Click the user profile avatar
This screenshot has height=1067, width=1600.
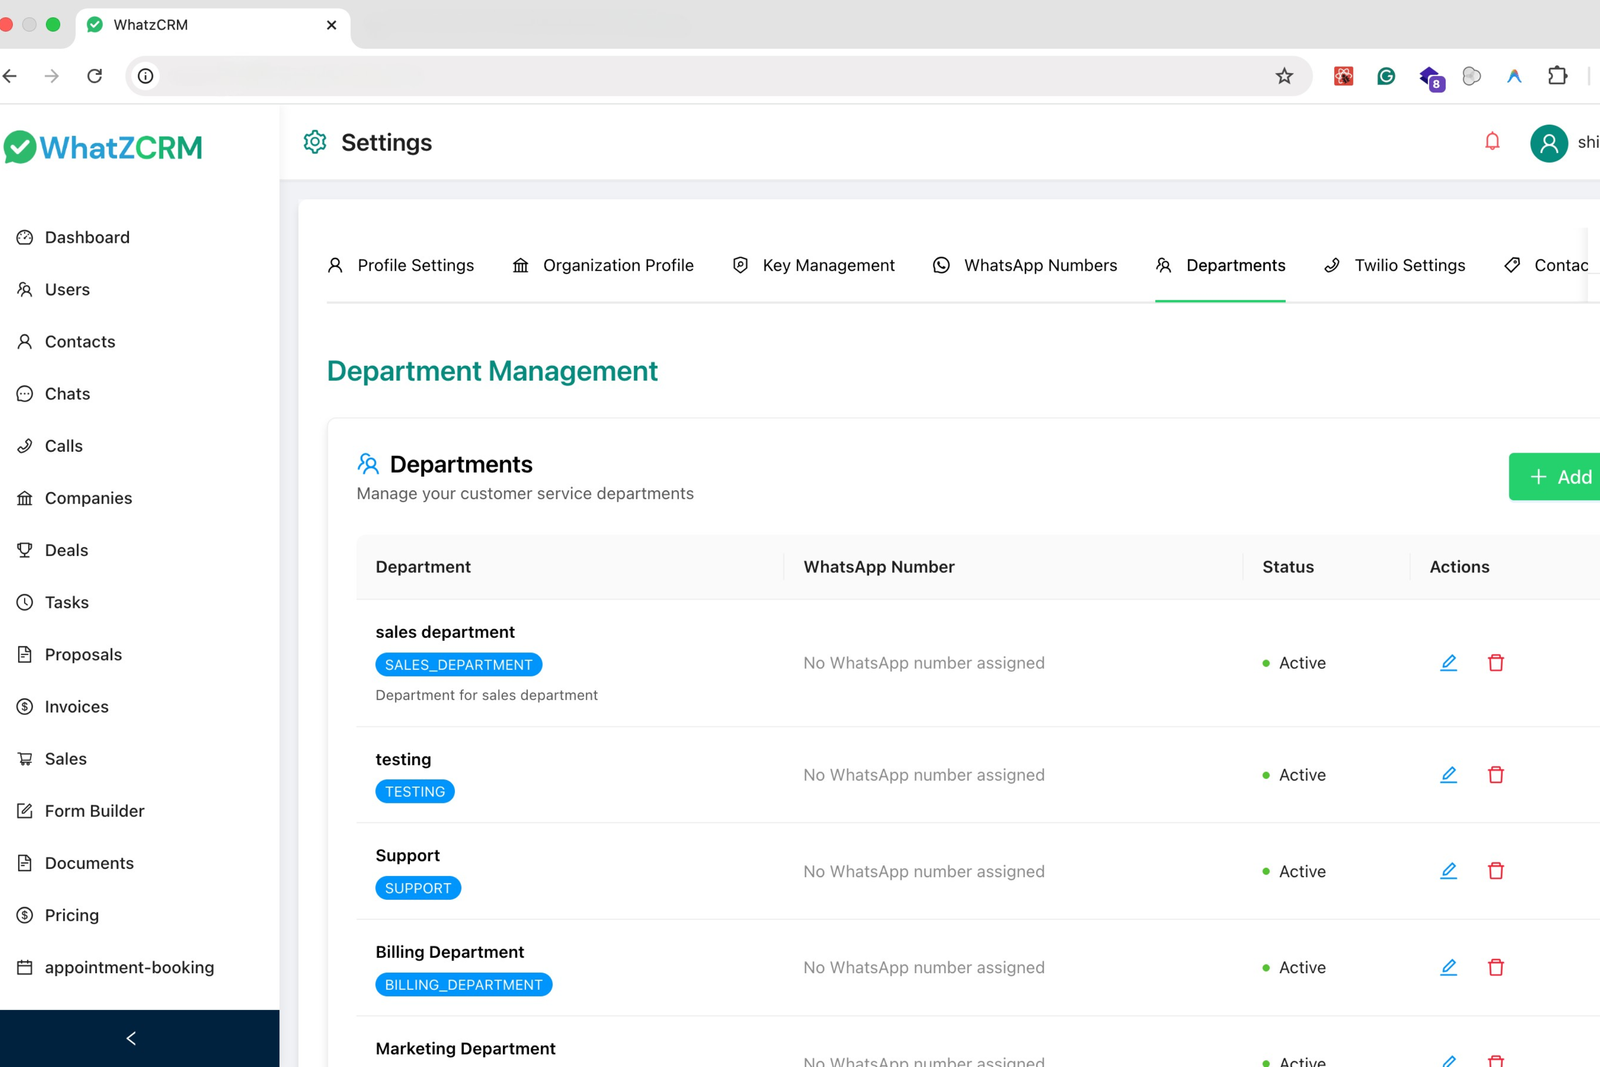pos(1548,143)
